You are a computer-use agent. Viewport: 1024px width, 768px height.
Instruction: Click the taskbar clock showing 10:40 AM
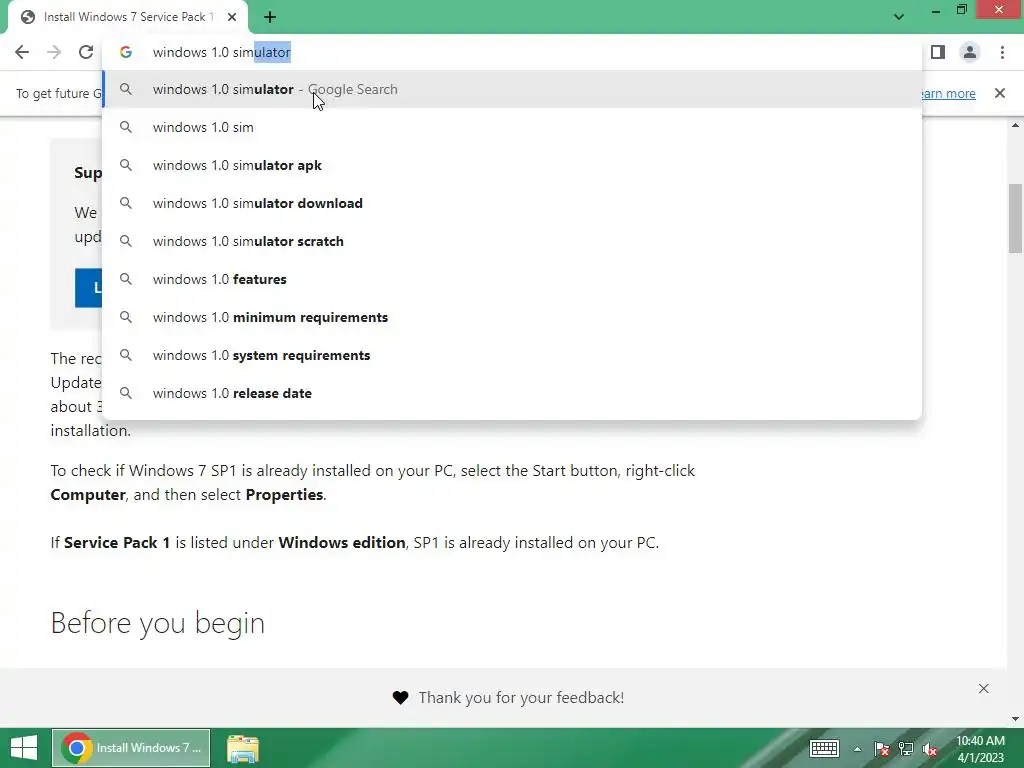(x=980, y=749)
